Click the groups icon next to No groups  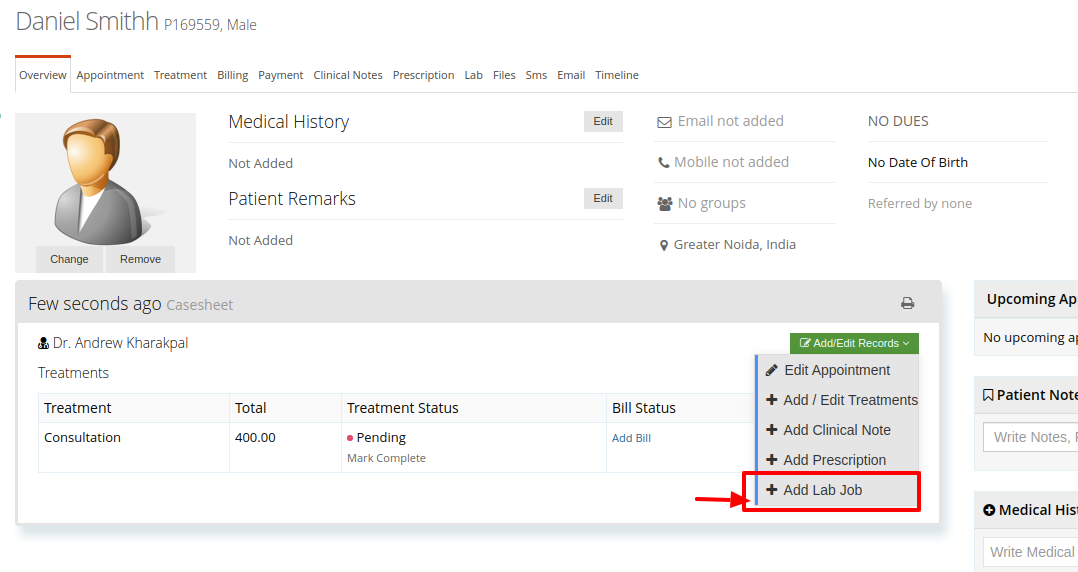[x=665, y=204]
